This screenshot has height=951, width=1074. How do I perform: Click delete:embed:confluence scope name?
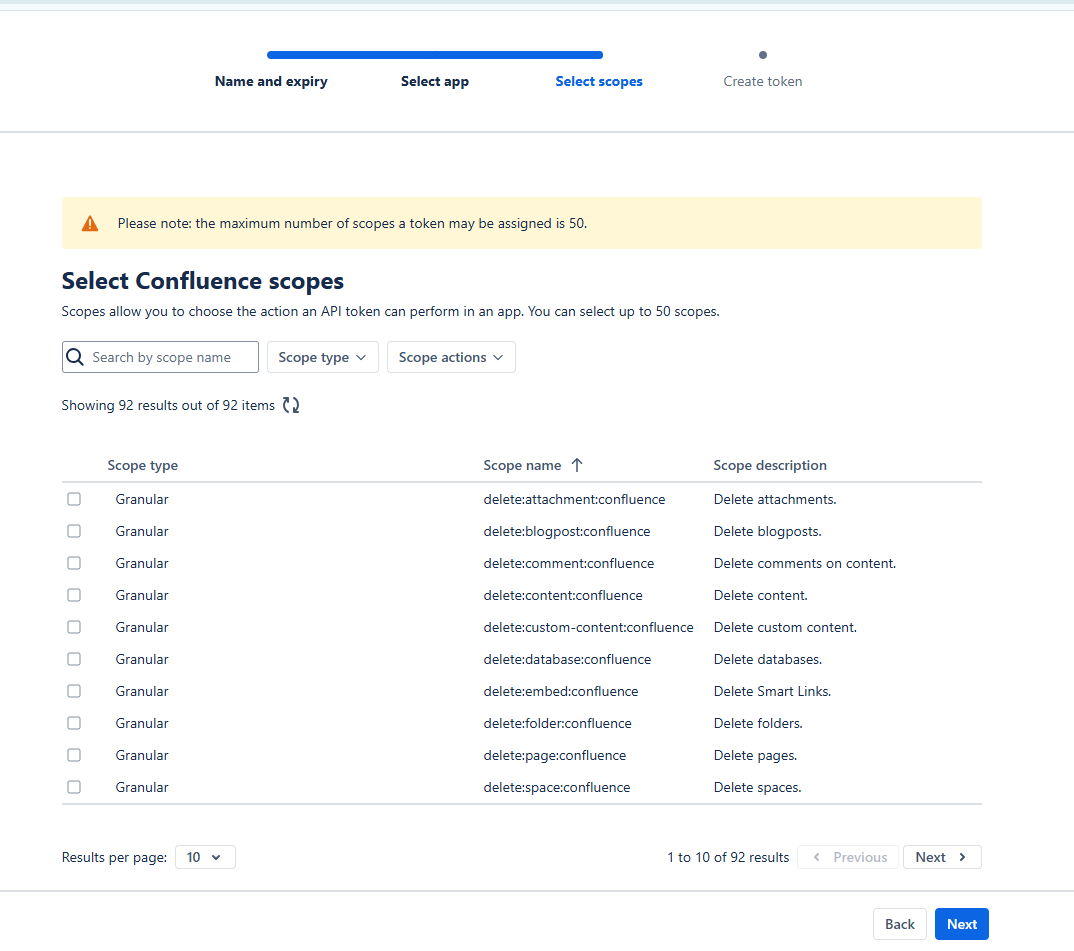560,691
